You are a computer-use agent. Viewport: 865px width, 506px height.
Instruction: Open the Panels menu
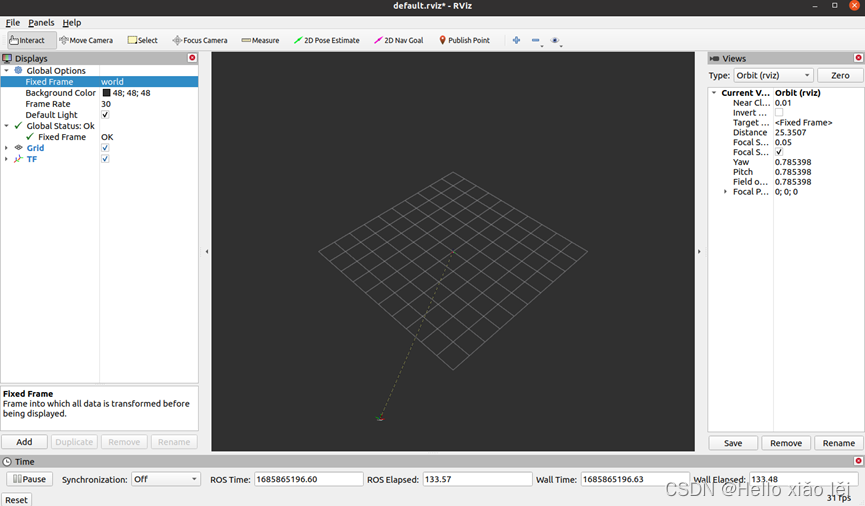(41, 23)
